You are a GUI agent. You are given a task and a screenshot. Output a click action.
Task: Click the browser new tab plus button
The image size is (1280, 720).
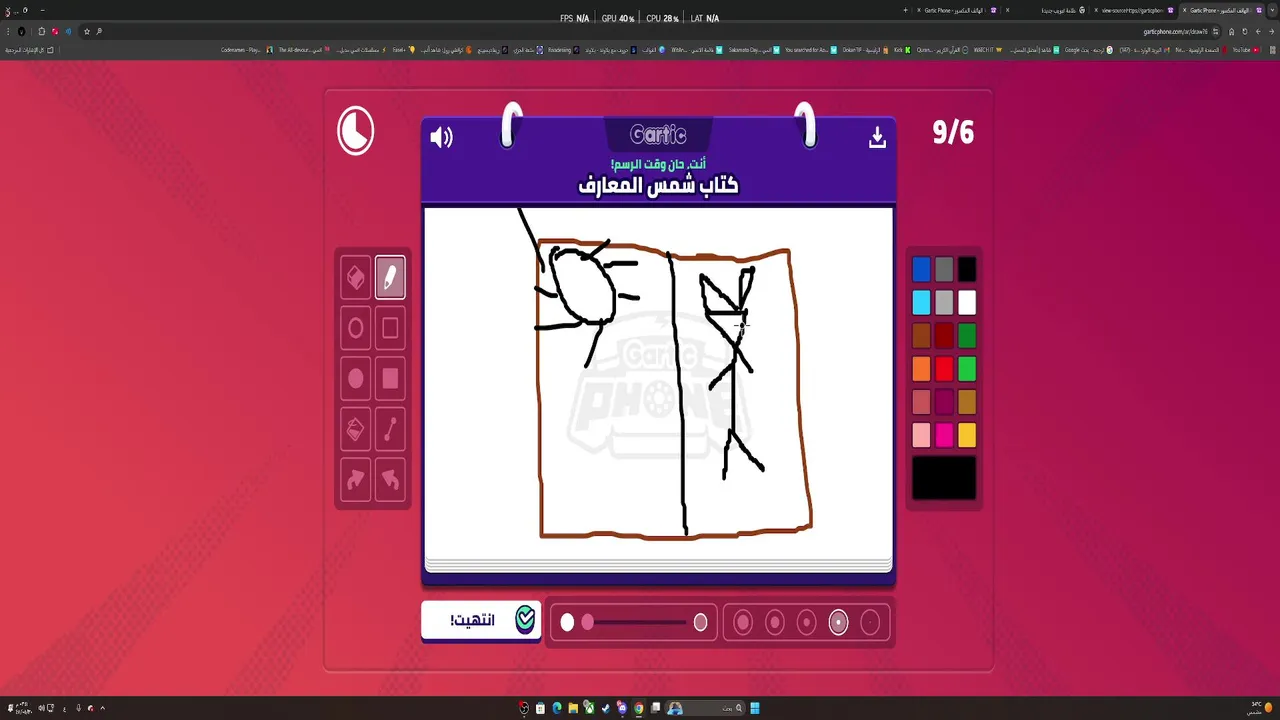[x=906, y=10]
